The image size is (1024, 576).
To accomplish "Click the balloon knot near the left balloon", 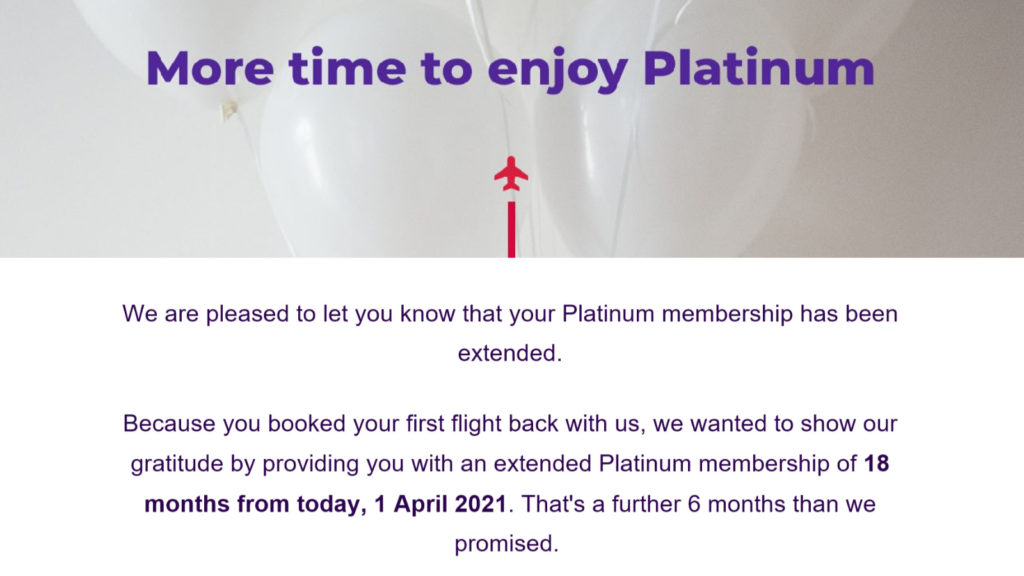I will tap(229, 110).
